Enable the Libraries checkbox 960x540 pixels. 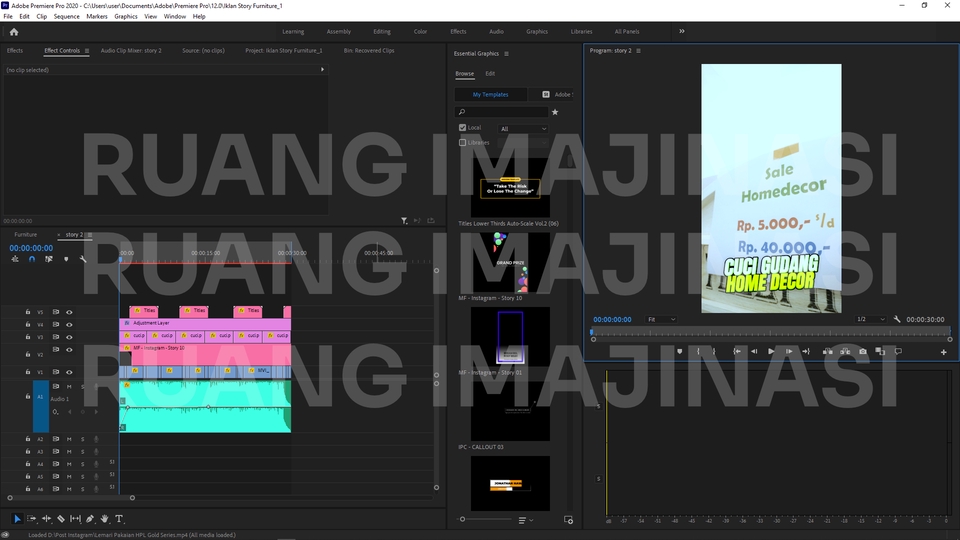(462, 143)
